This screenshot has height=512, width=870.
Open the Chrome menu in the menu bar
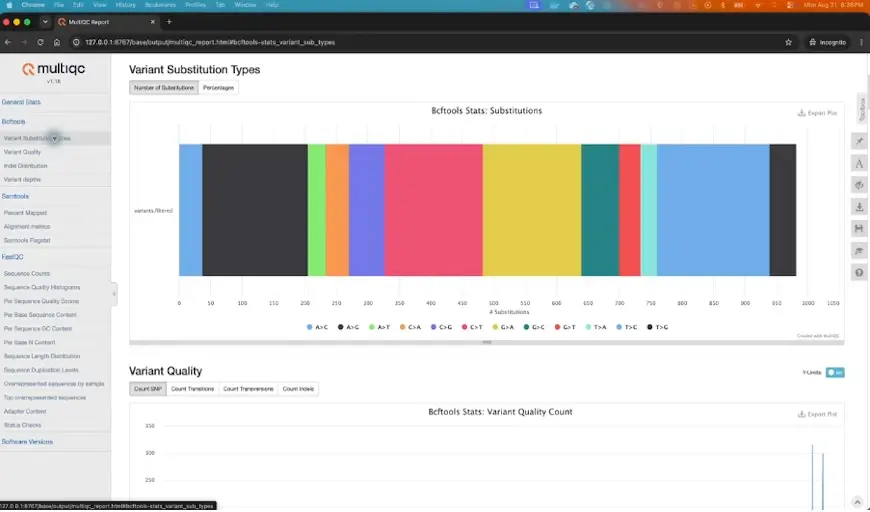(x=33, y=5)
